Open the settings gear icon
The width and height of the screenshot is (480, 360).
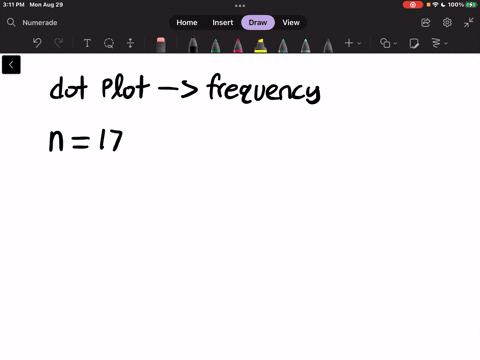pyautogui.click(x=447, y=22)
